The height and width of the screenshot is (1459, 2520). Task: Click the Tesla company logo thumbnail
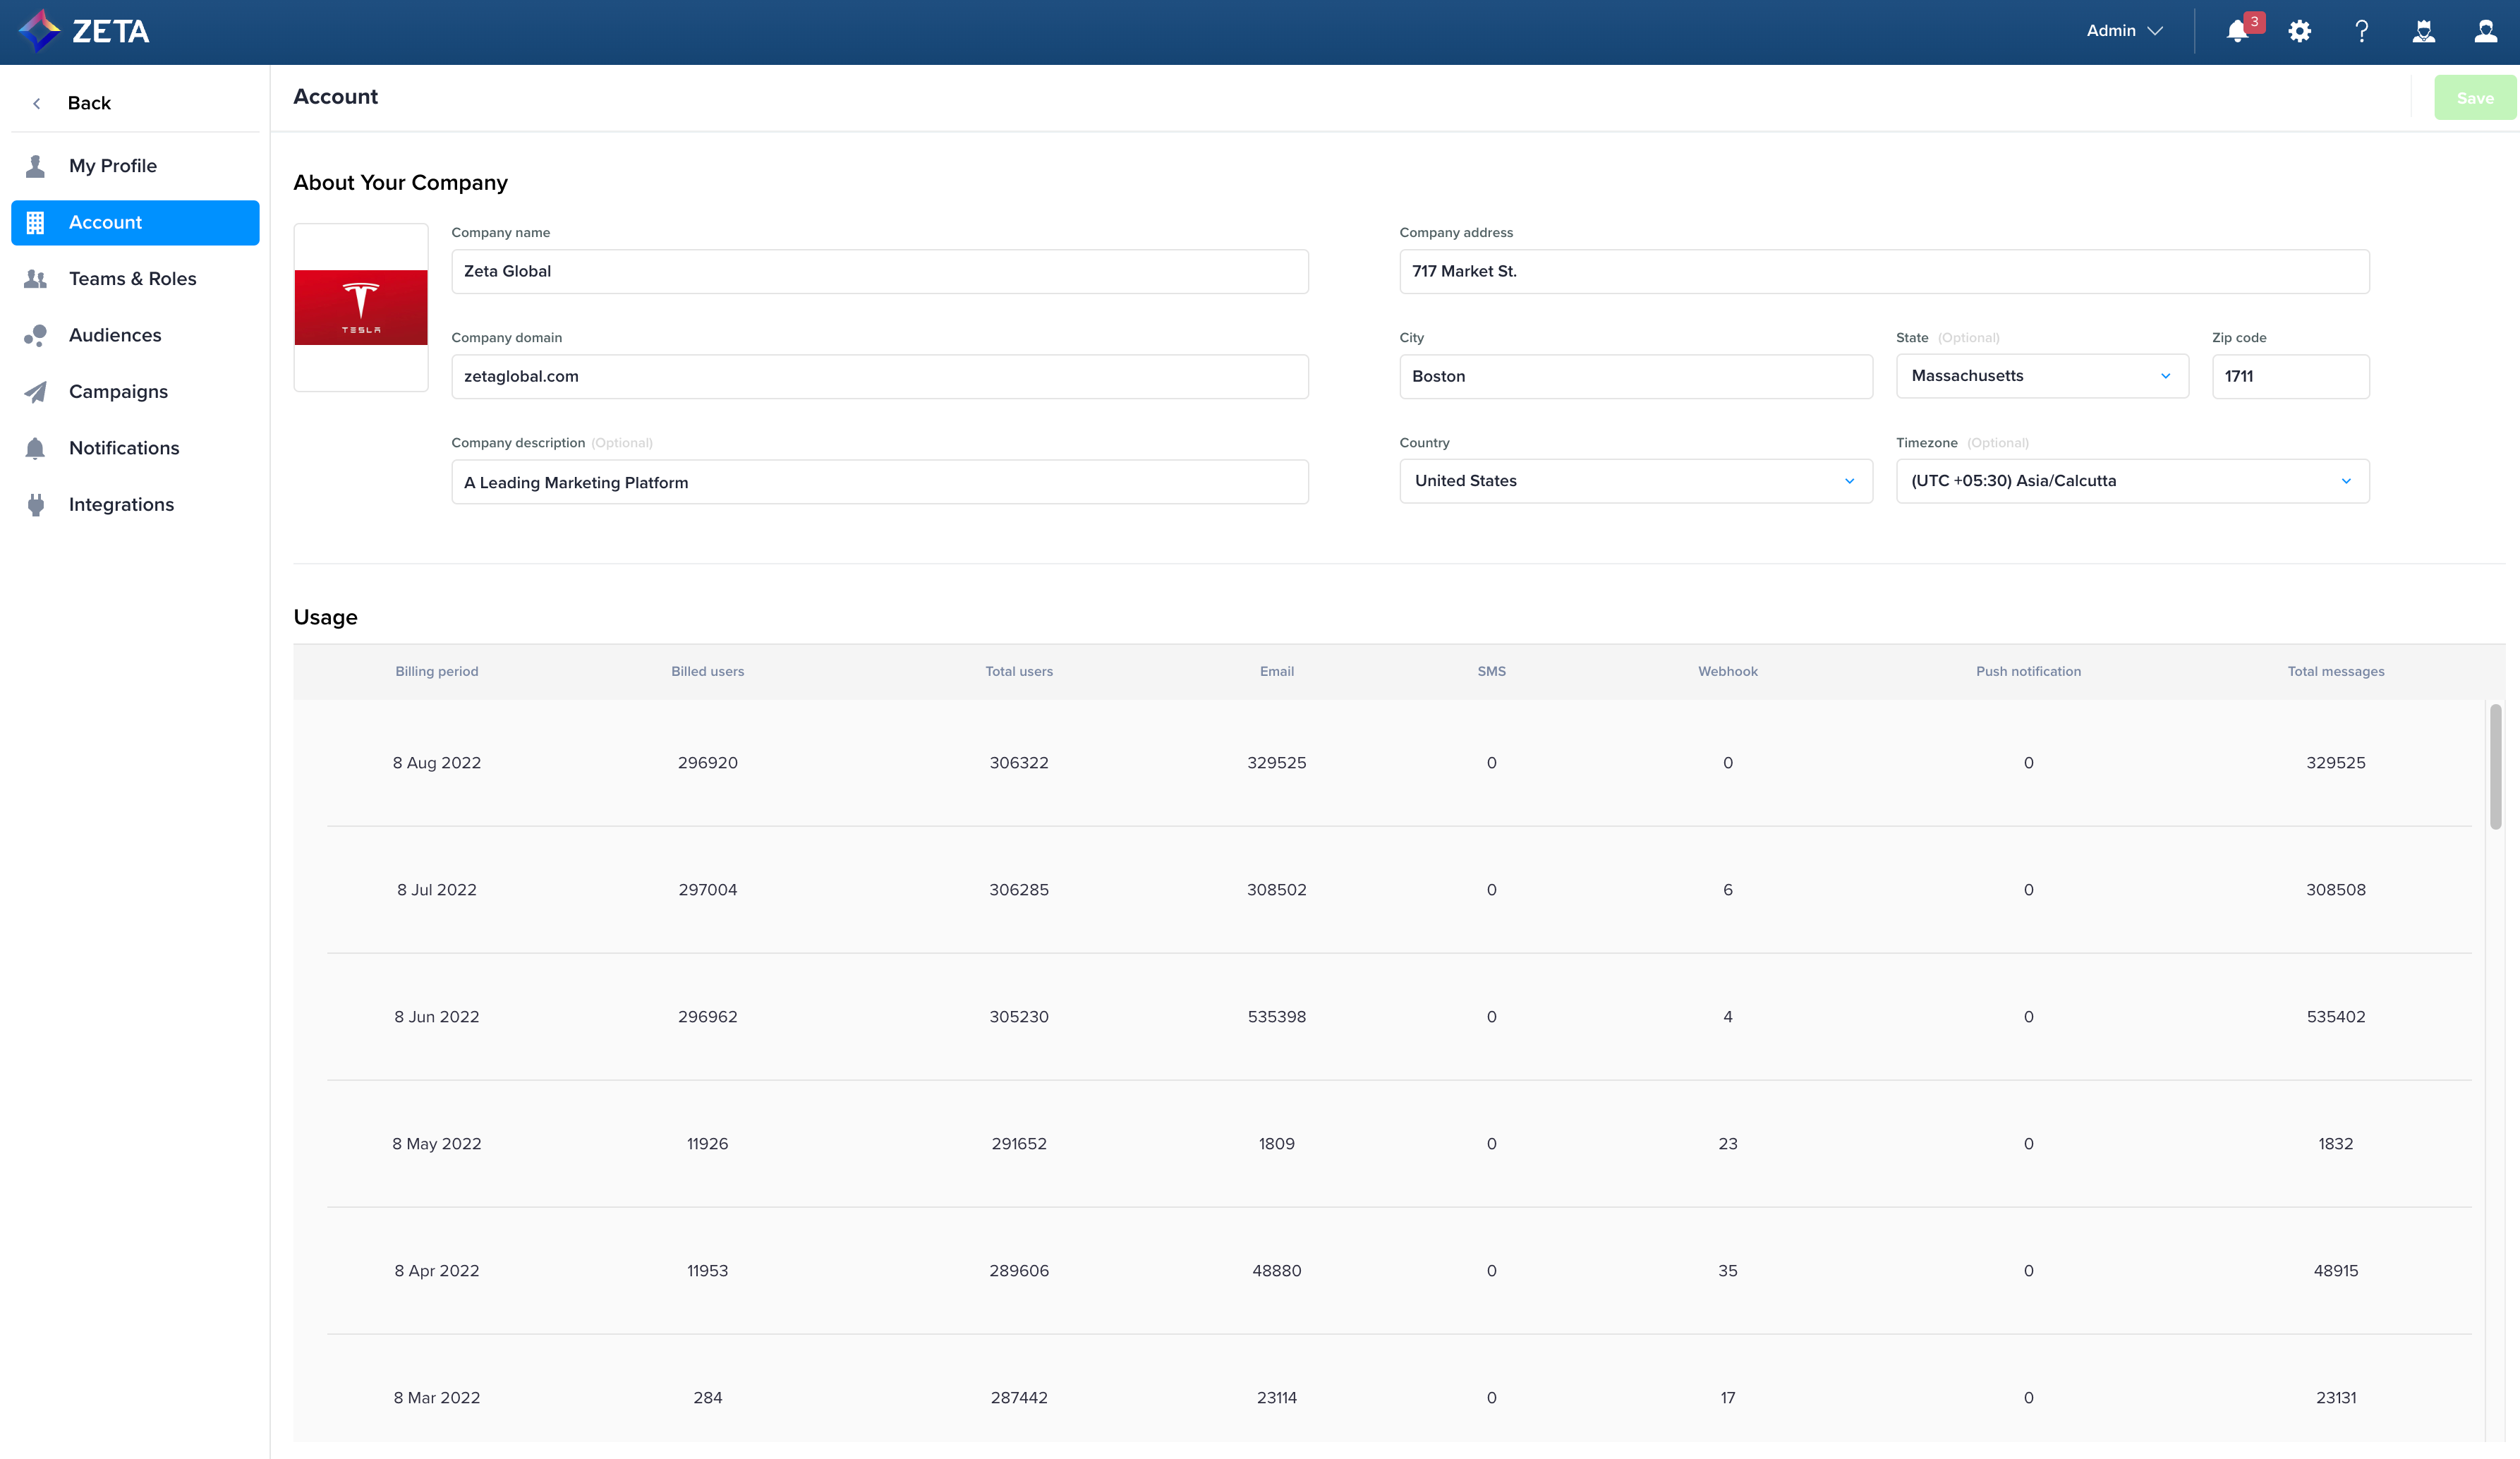tap(361, 307)
